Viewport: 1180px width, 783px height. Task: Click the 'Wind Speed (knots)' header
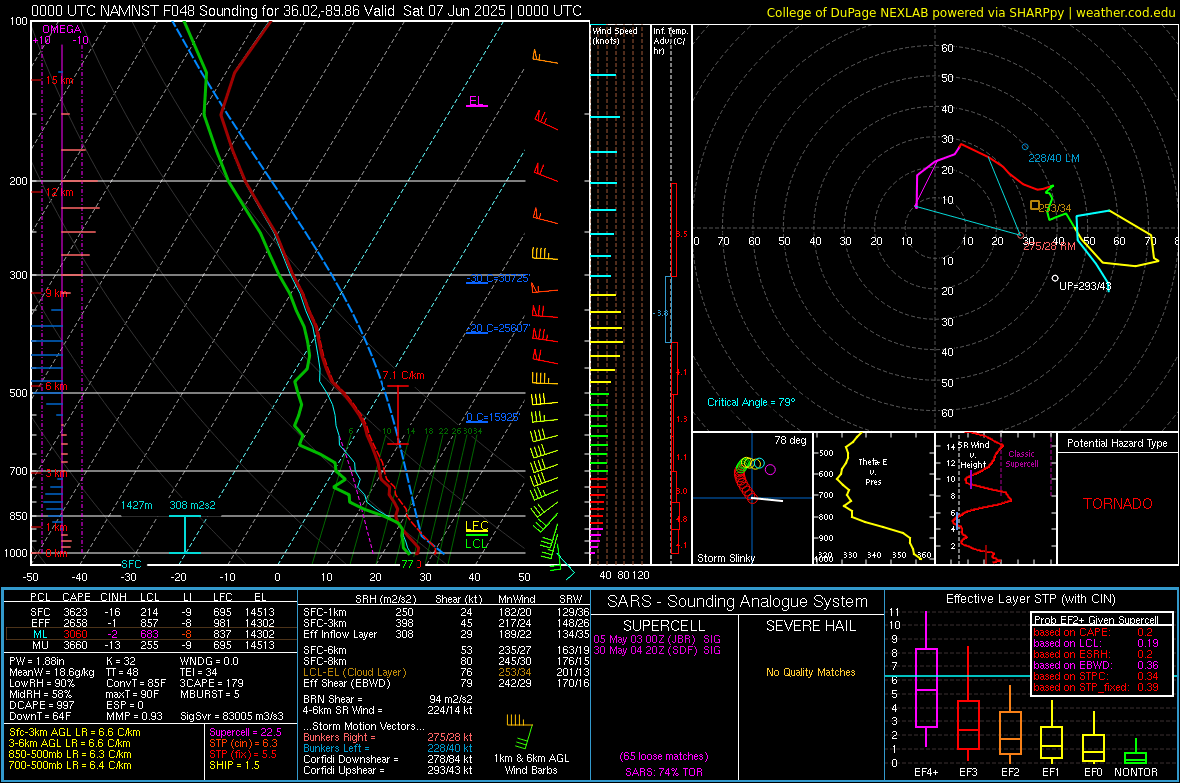point(614,35)
